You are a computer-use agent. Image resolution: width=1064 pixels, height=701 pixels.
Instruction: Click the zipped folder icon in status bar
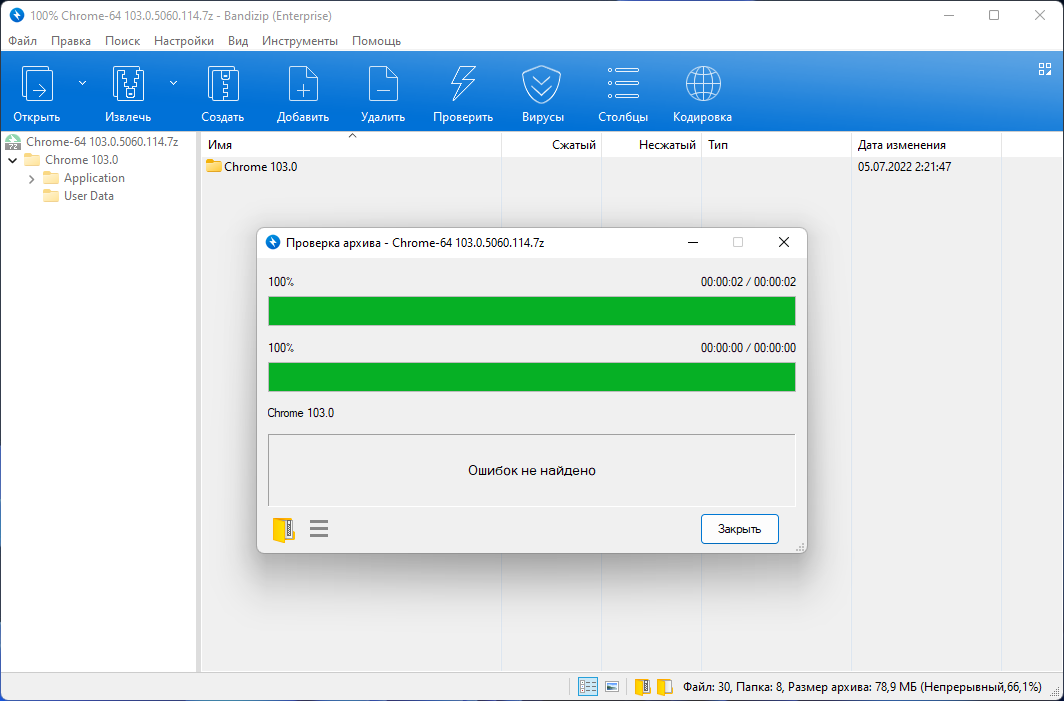point(643,687)
